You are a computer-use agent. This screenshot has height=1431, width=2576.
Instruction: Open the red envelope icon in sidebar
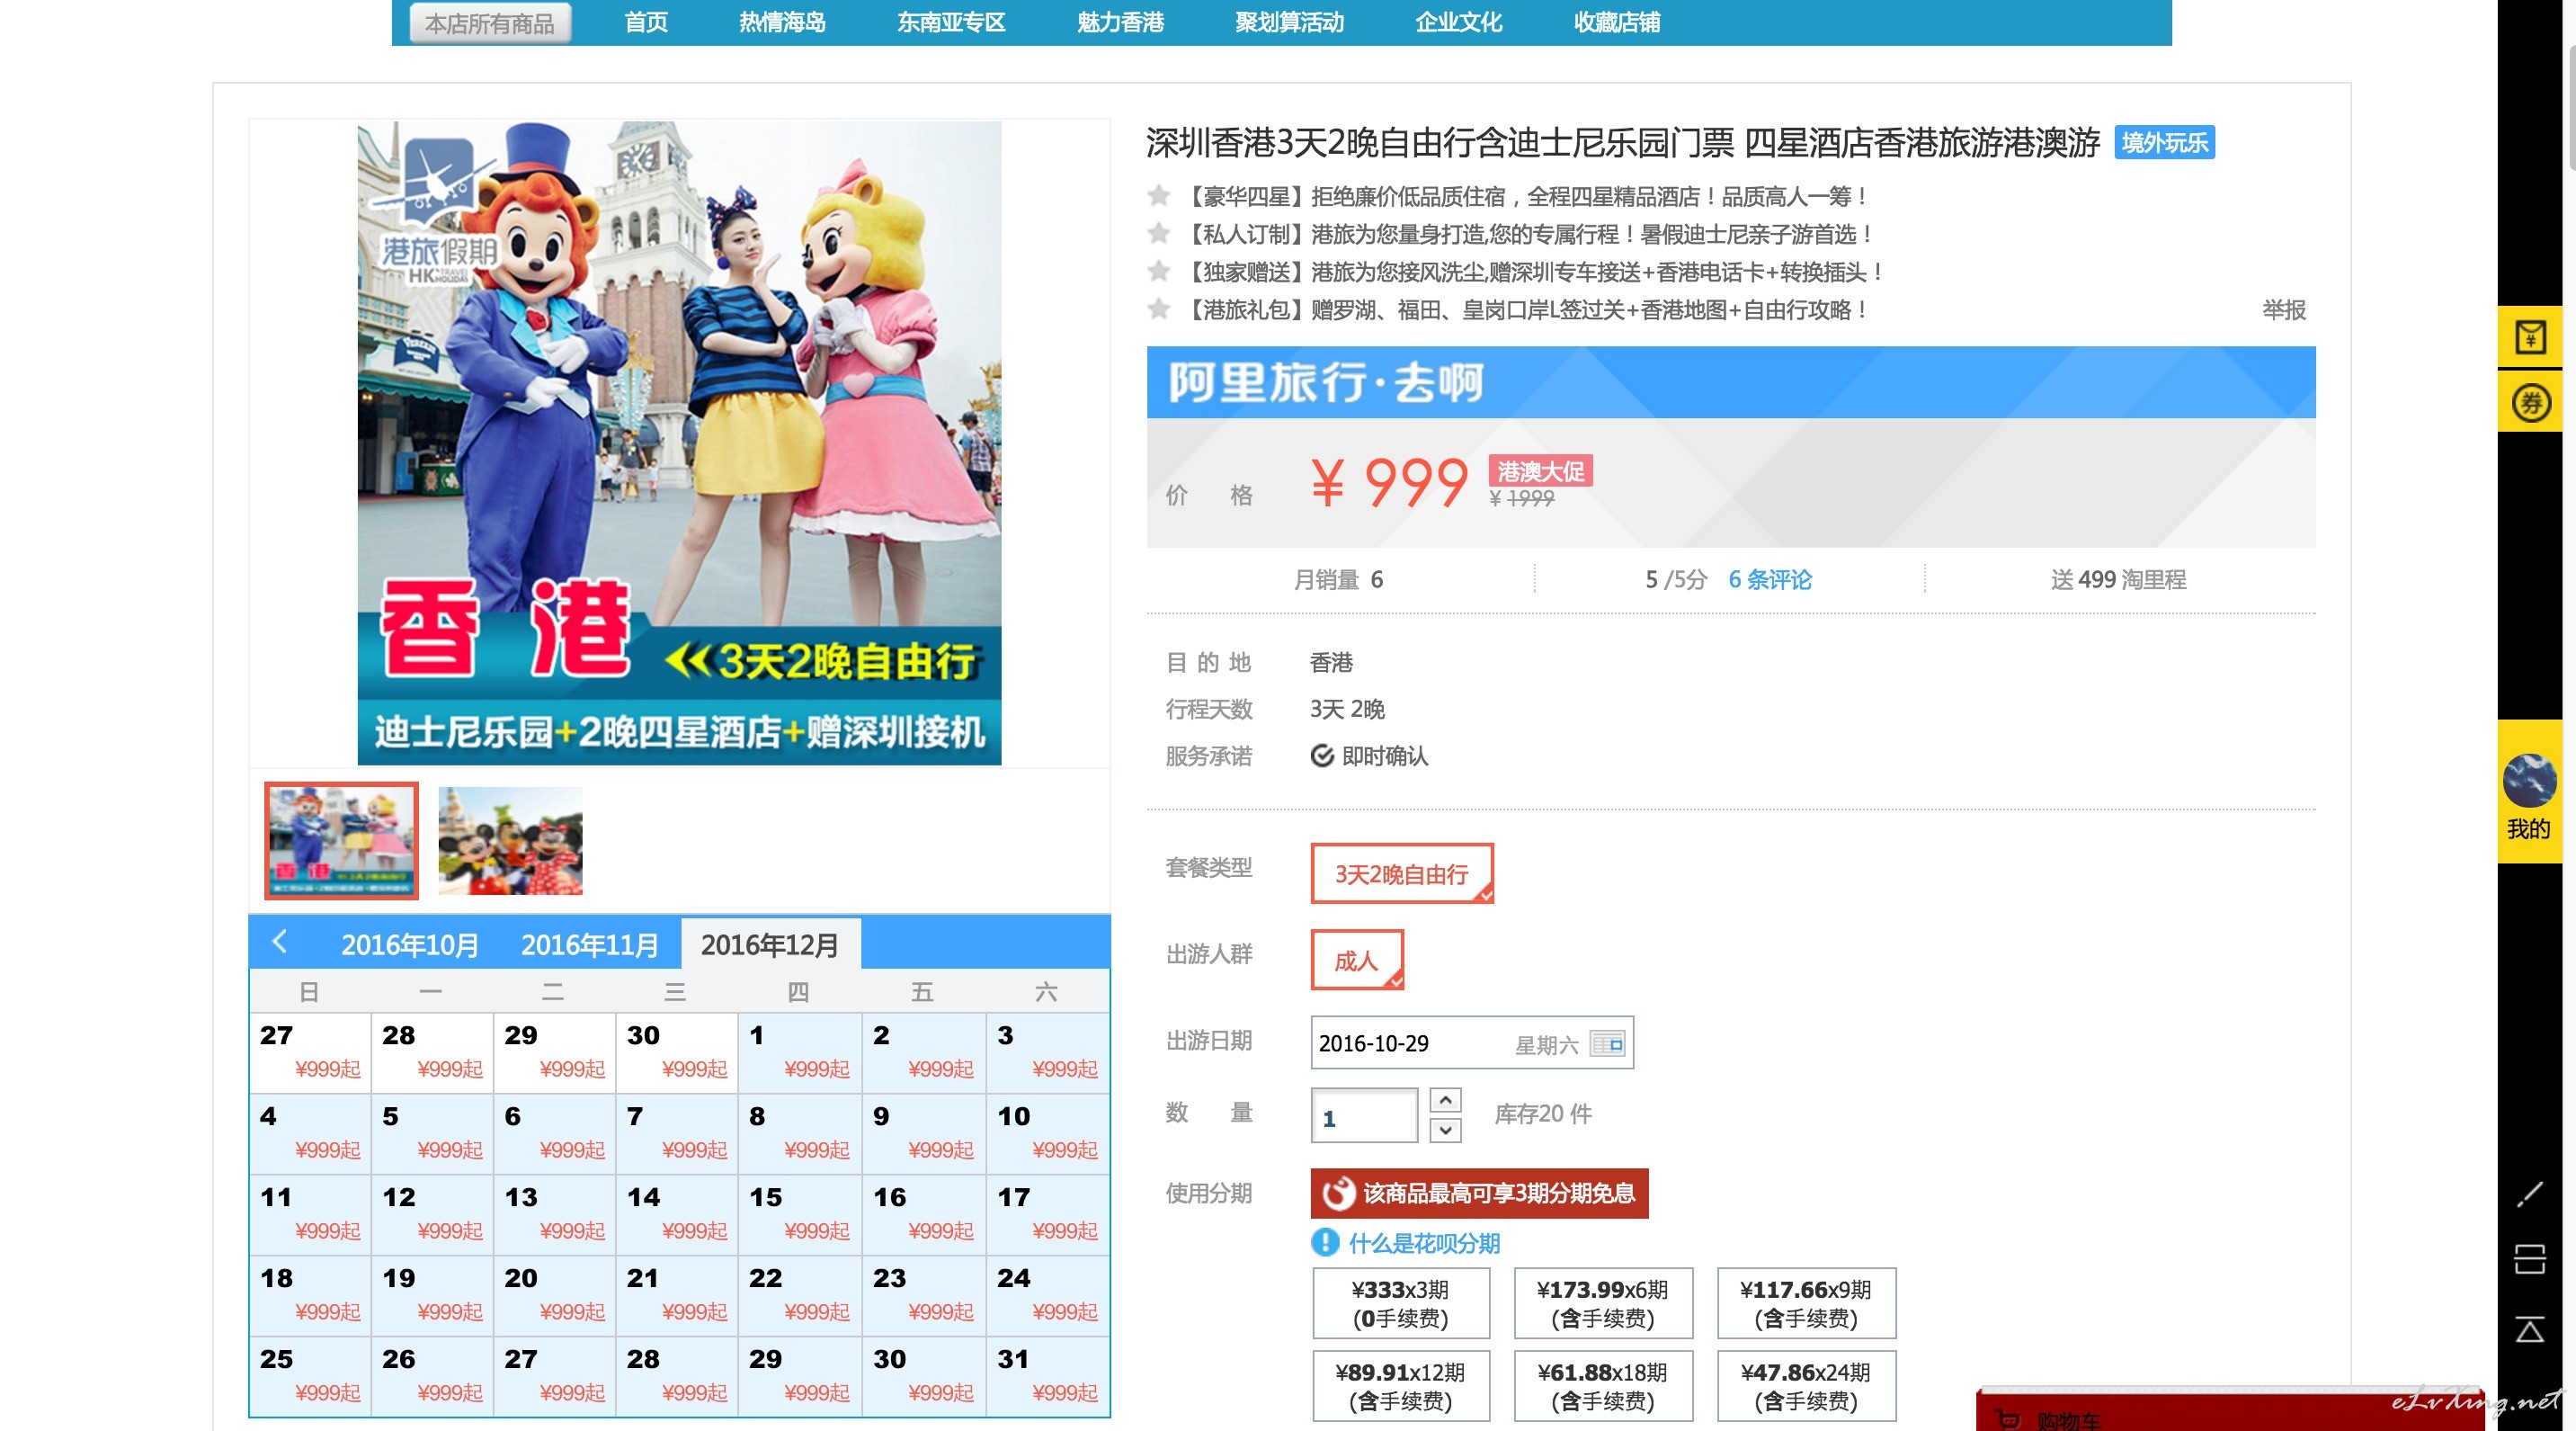click(2530, 338)
